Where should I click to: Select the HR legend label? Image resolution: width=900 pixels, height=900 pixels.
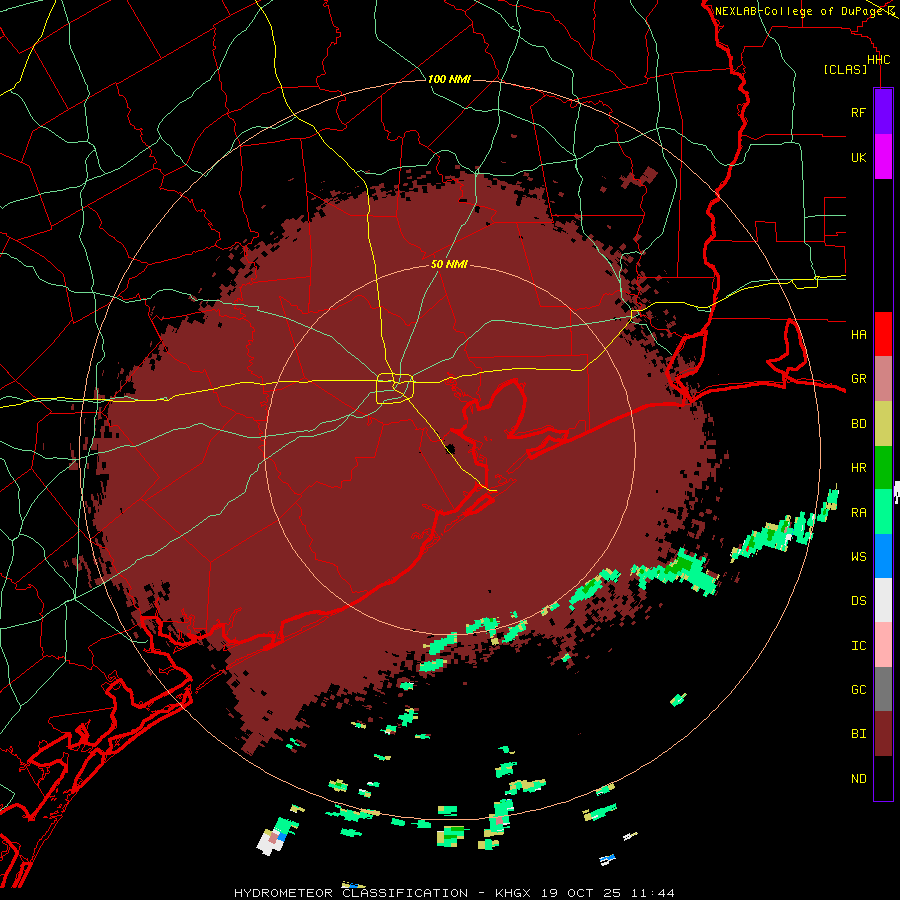[x=858, y=468]
